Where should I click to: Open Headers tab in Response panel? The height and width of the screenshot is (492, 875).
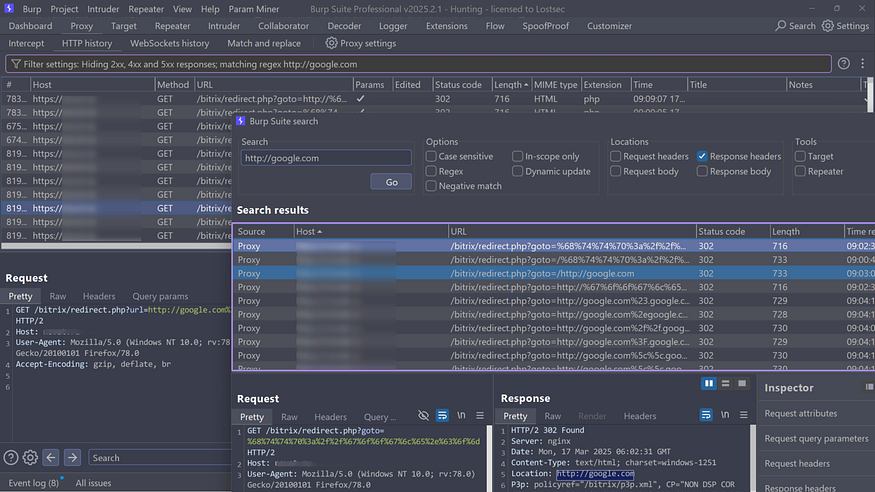pos(640,416)
